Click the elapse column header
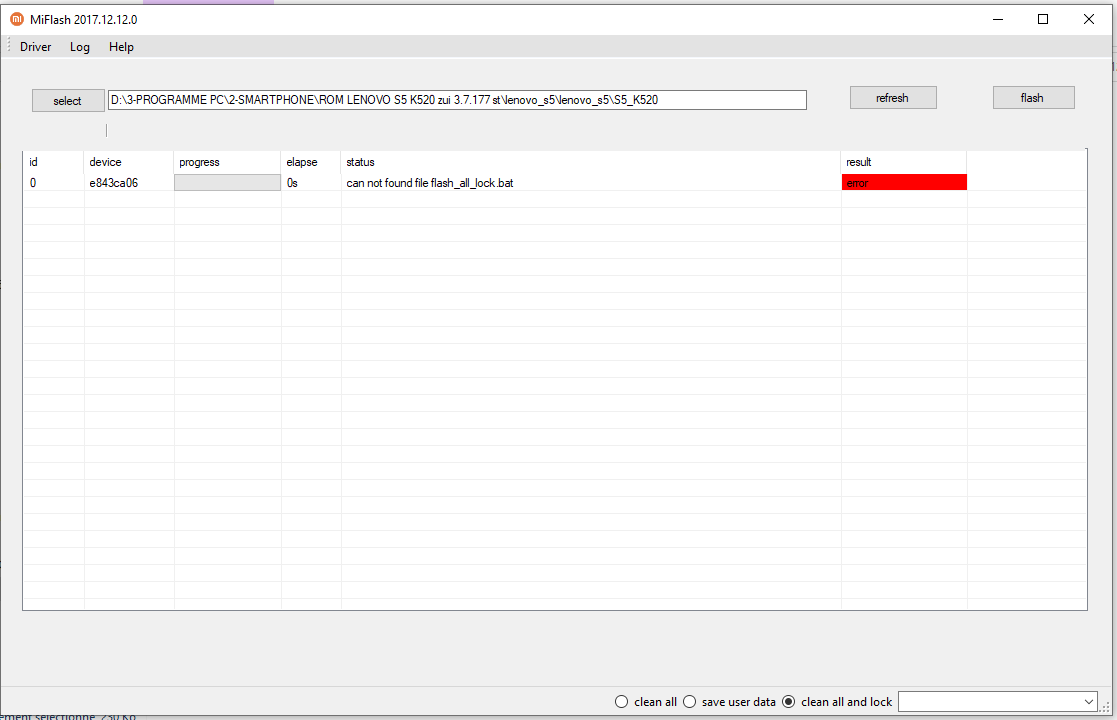Screen dimensions: 1117x720 [x=311, y=162]
